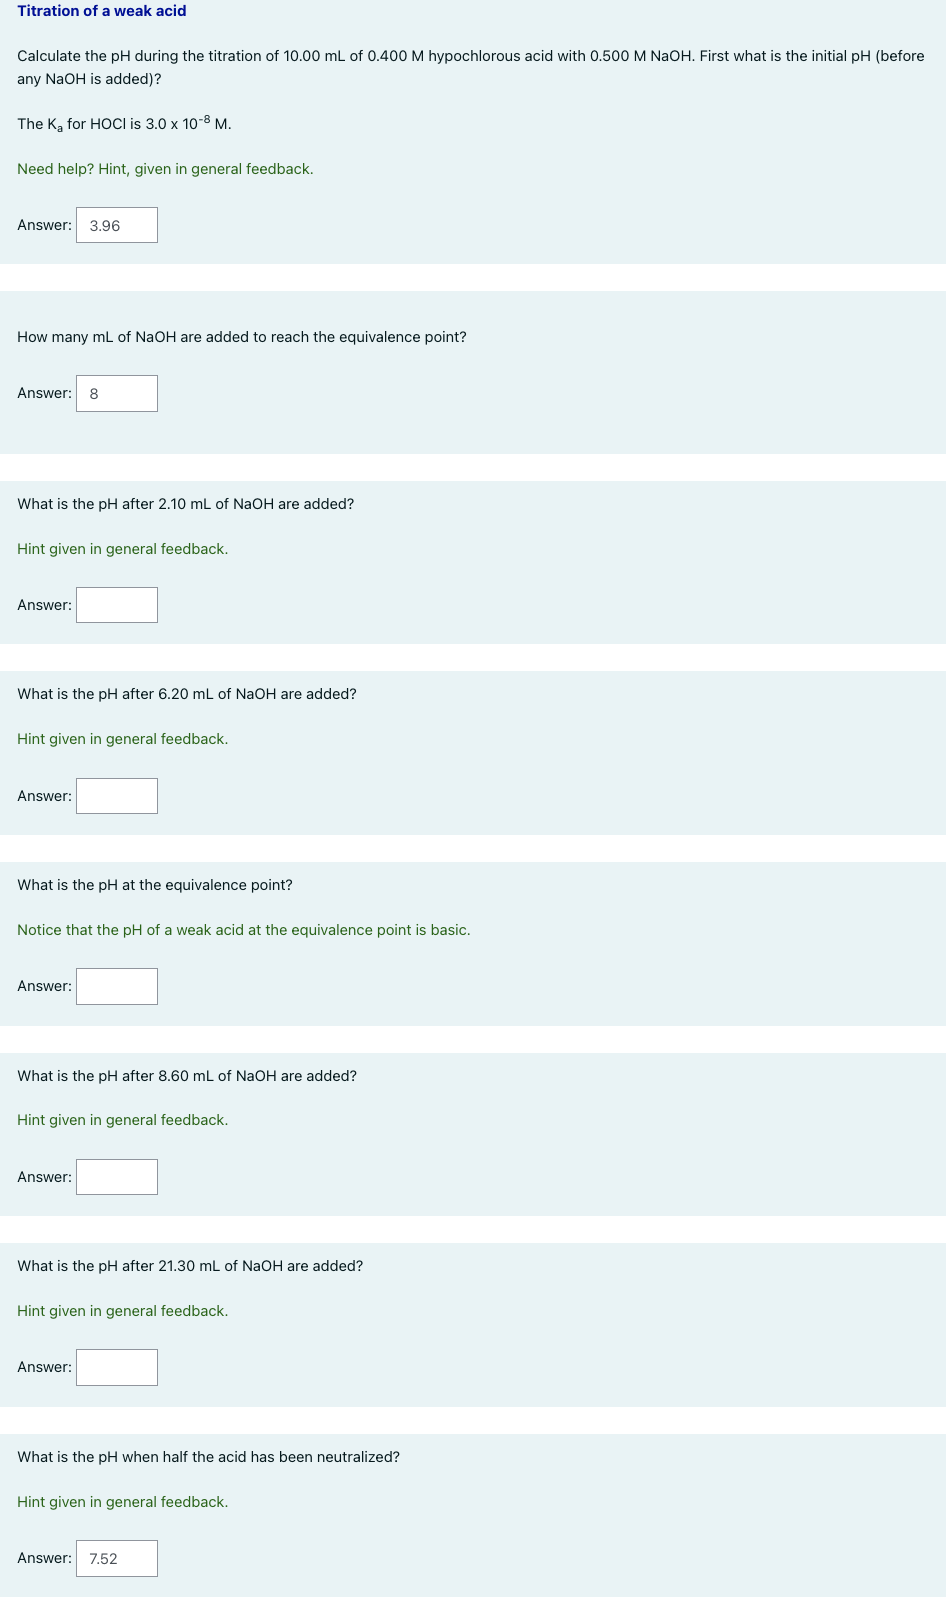
Task: Select the equivalence point volume answer field showing 8
Action: click(x=116, y=393)
